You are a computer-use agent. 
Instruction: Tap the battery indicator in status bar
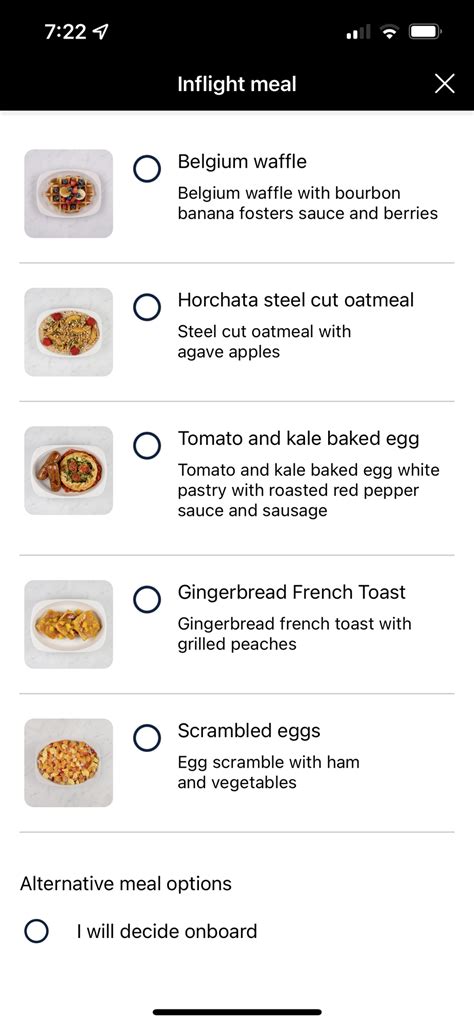click(x=426, y=31)
